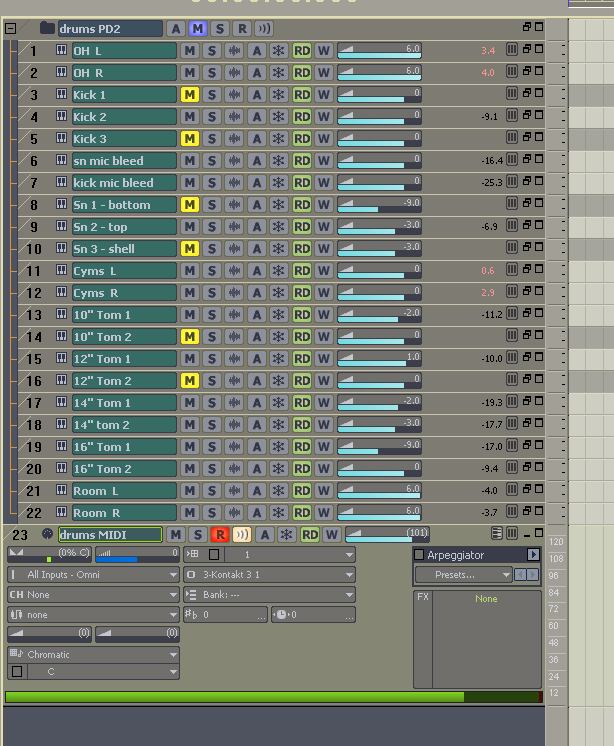The height and width of the screenshot is (746, 614).
Task: Toggle the waveform icon on Cyms L track
Action: click(235, 271)
